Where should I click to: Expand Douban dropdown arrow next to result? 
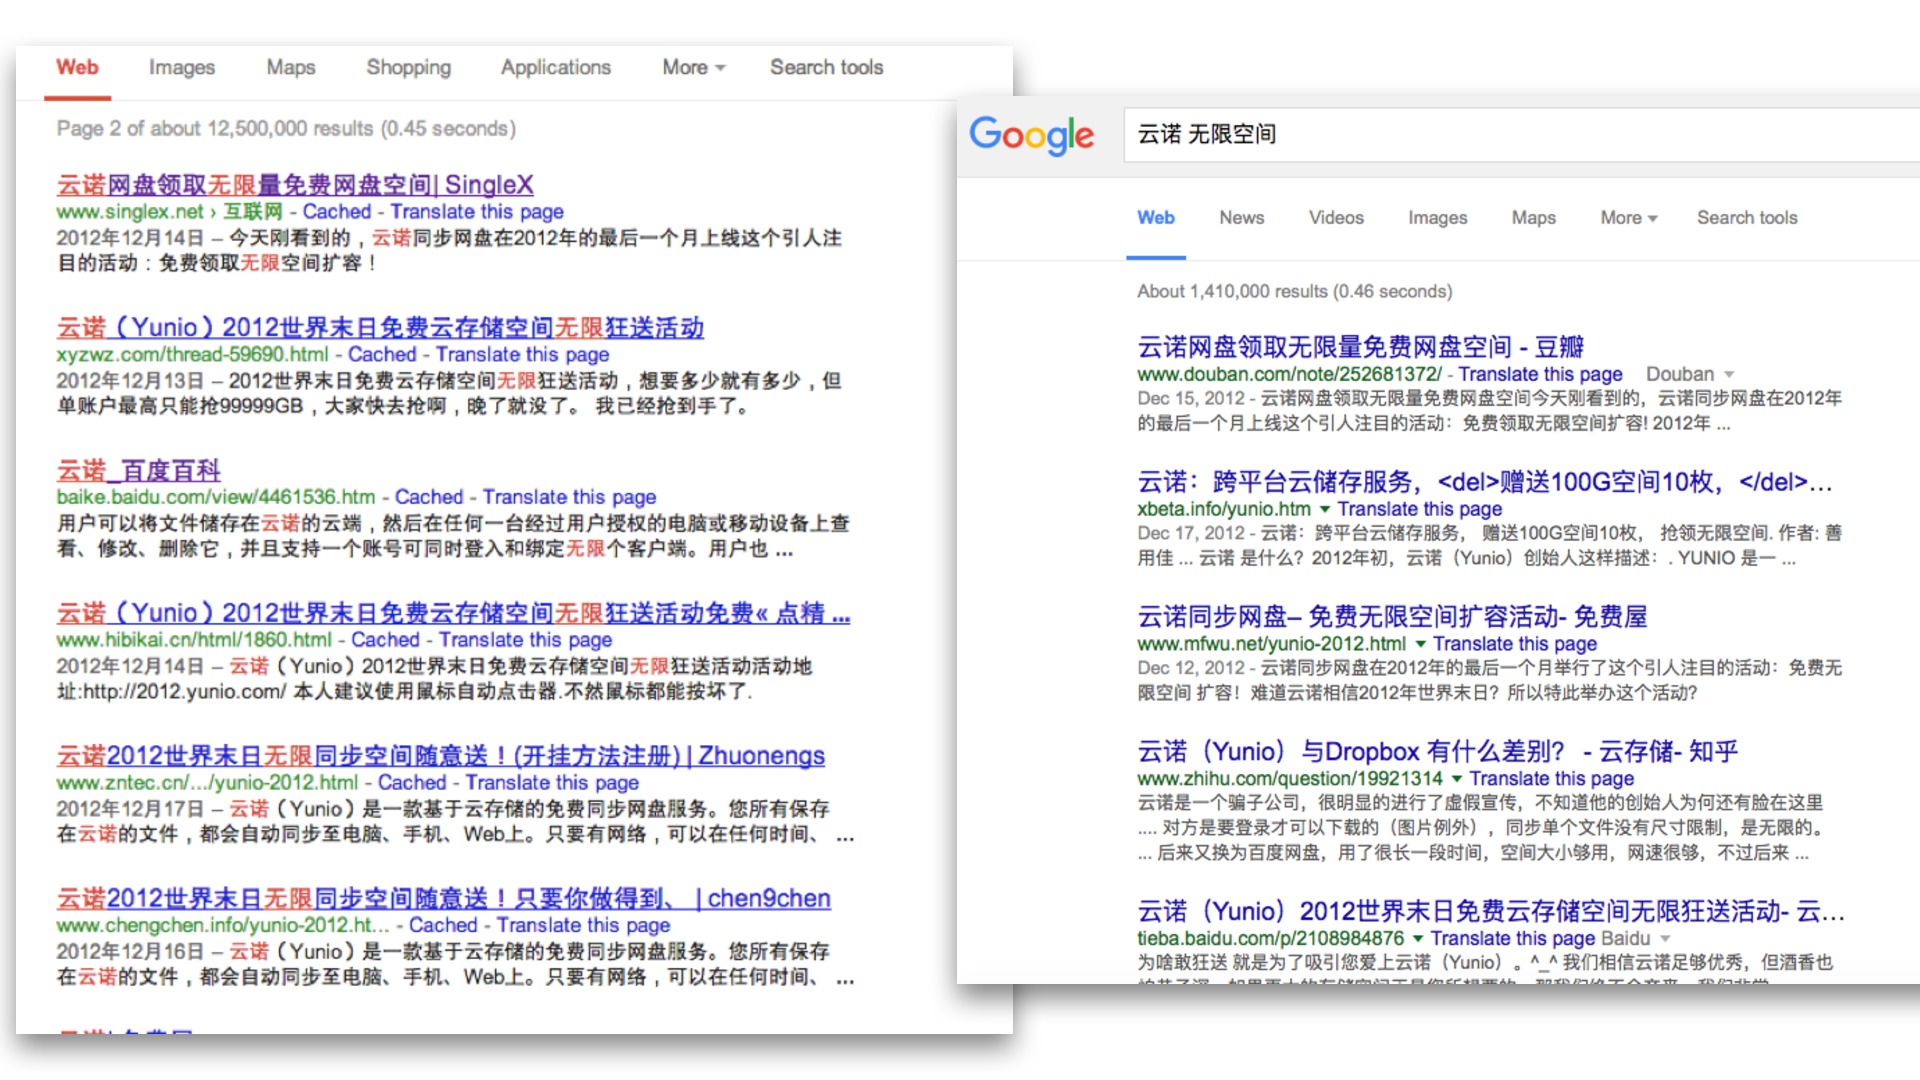coord(1729,375)
